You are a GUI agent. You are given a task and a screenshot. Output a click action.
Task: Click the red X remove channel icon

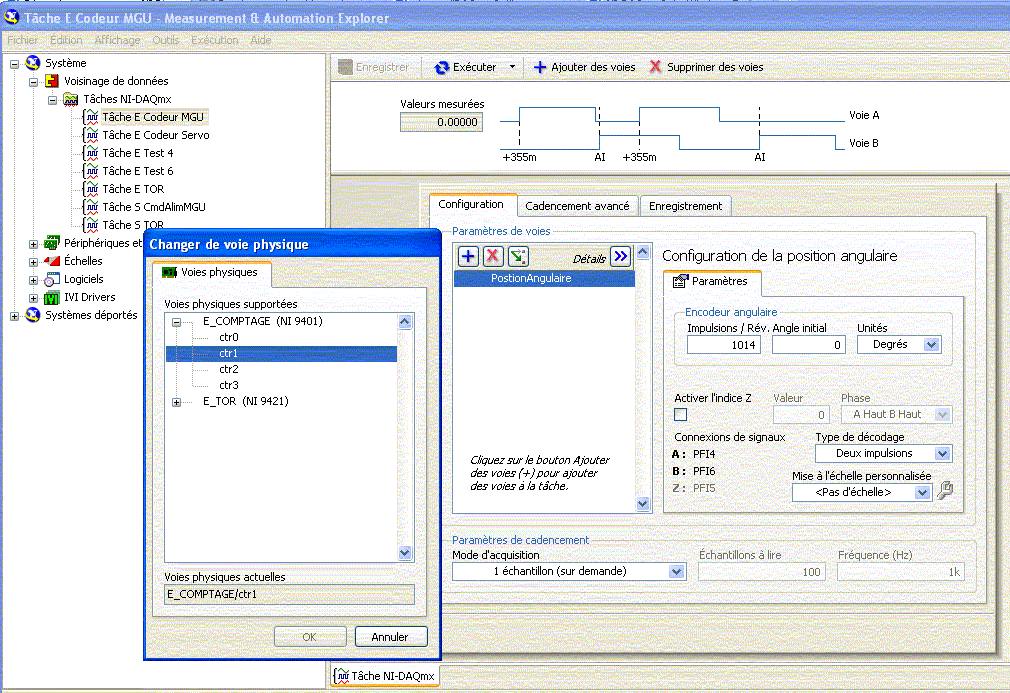[x=493, y=256]
